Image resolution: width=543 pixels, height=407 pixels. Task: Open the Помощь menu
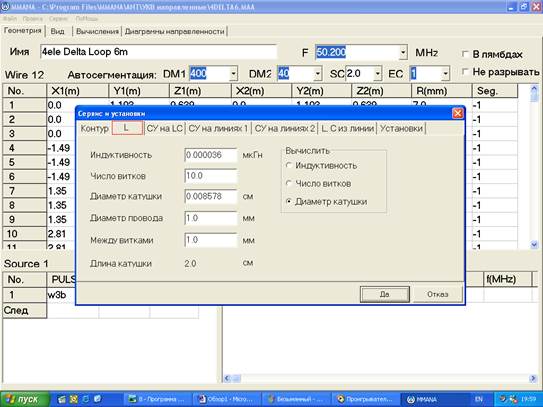coord(87,19)
